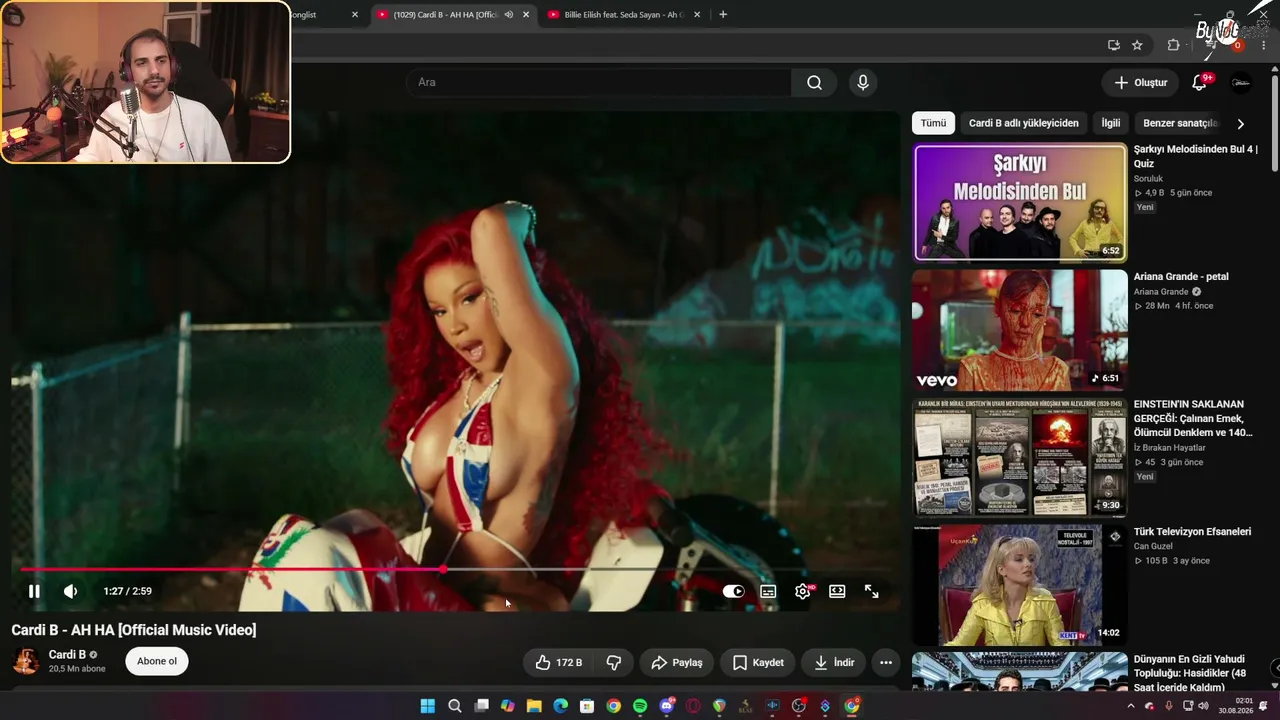Click the install app icon in address bar

(x=1113, y=45)
